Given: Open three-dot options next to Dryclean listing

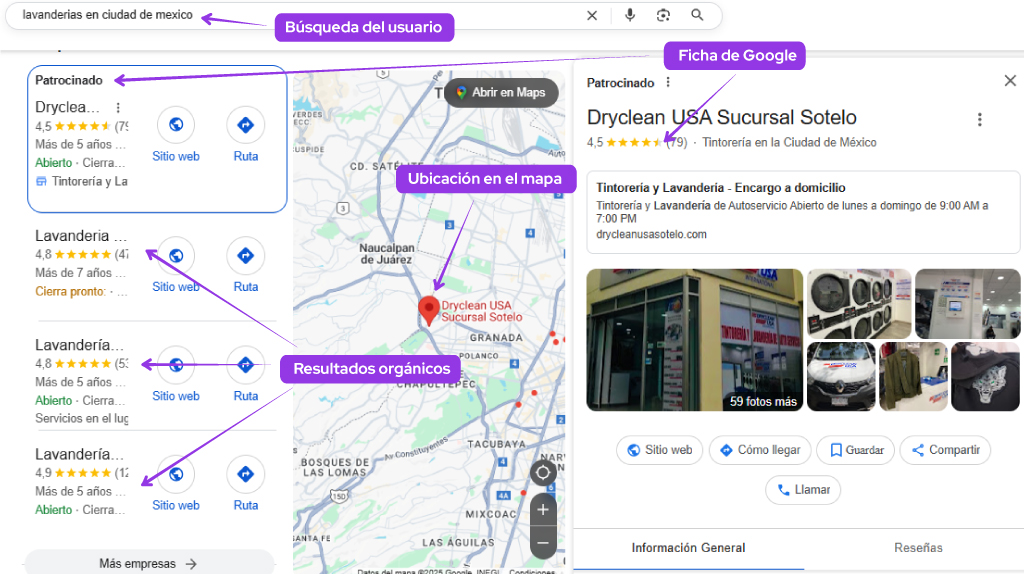Looking at the screenshot, I should tap(118, 107).
